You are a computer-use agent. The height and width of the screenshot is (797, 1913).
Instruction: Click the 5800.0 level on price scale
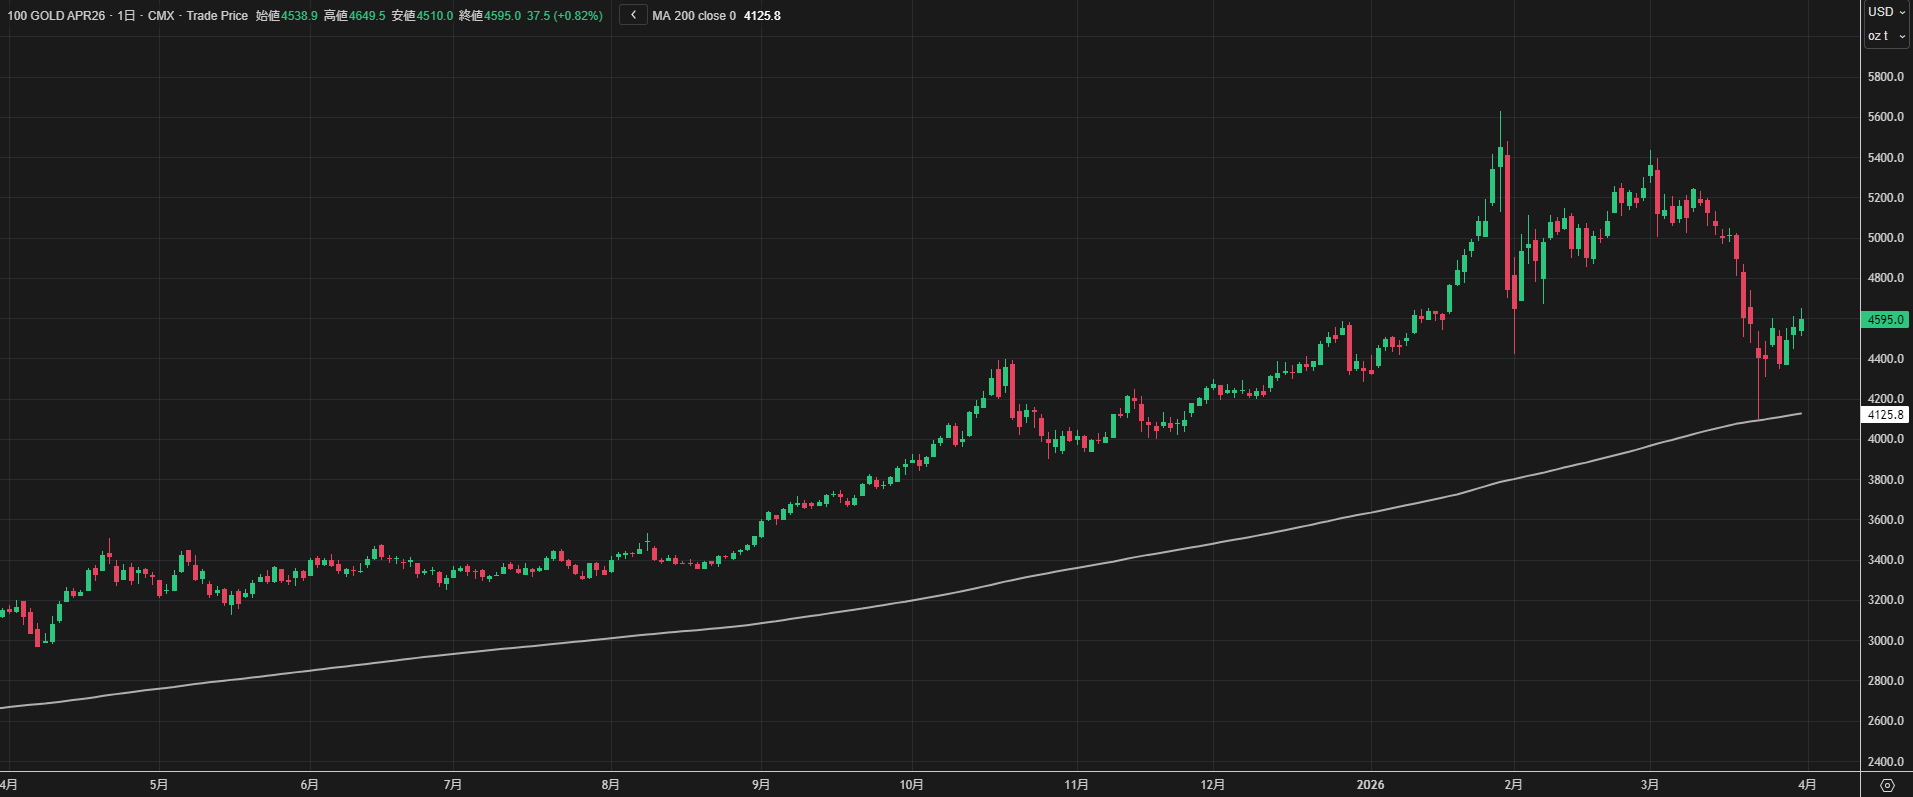1885,77
